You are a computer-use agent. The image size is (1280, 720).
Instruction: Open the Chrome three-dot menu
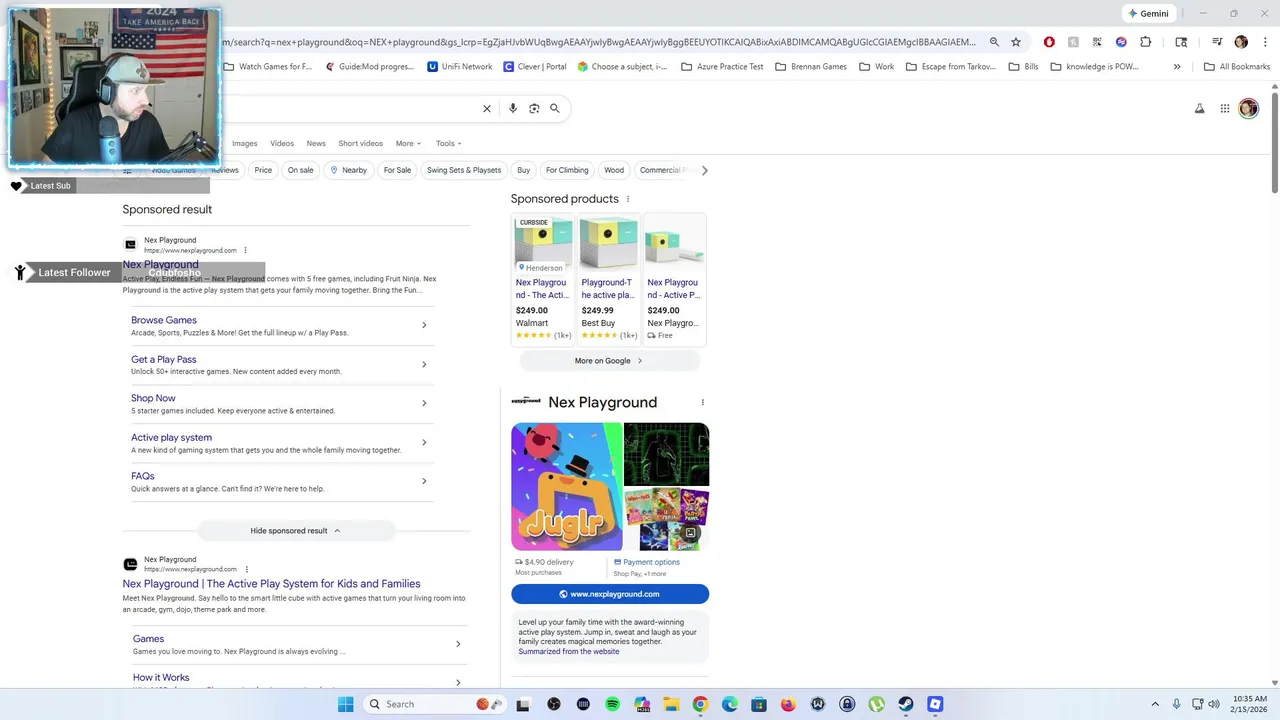tap(1264, 42)
